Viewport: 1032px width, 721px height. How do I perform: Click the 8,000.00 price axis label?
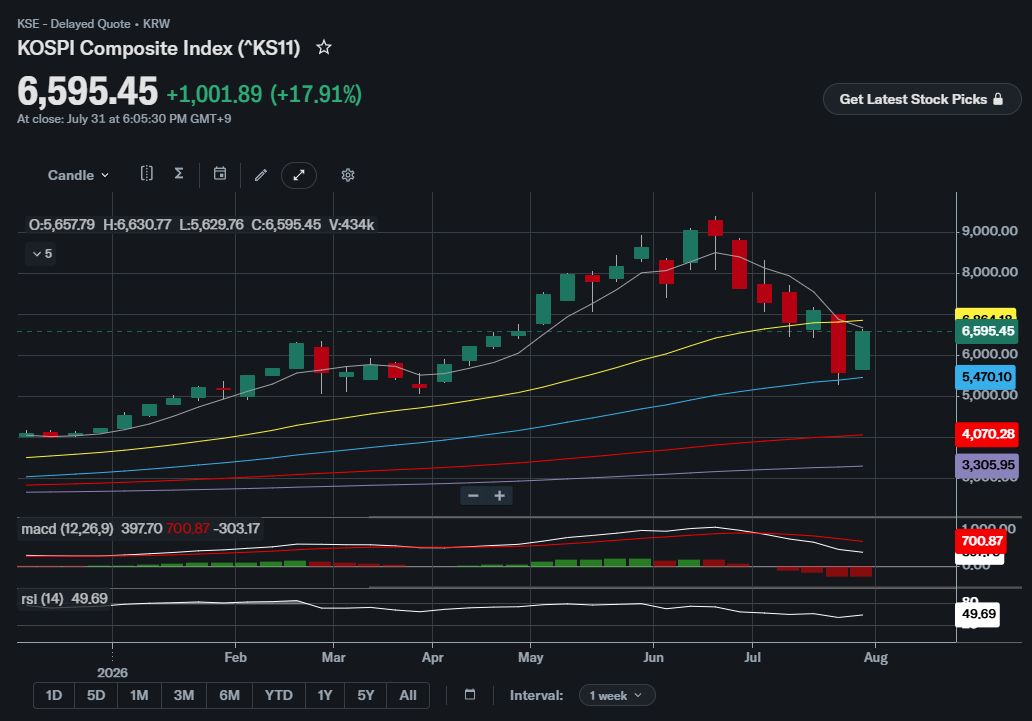coord(990,272)
